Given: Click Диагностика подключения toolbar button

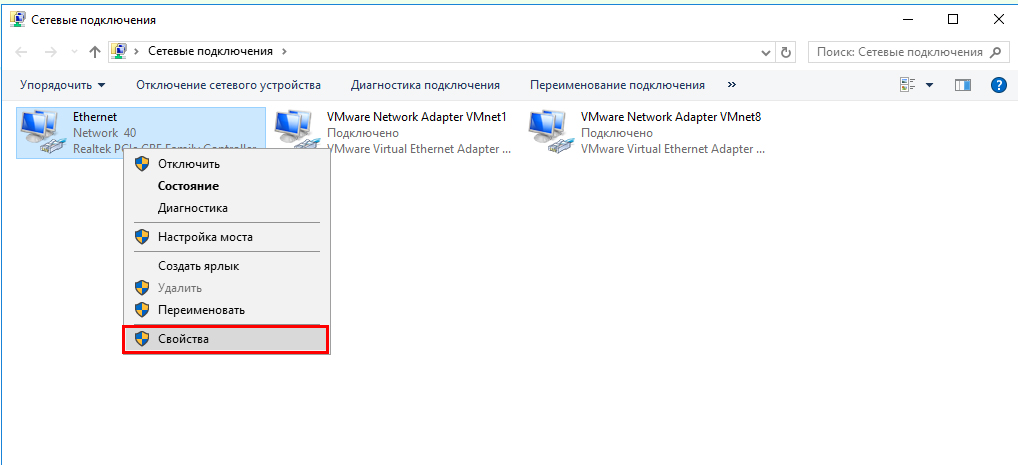Looking at the screenshot, I should click(x=425, y=85).
